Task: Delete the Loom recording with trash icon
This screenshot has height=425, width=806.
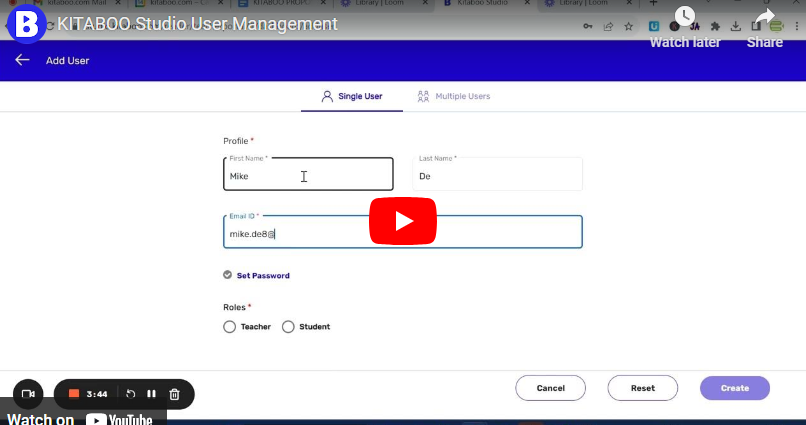Action: (x=174, y=394)
